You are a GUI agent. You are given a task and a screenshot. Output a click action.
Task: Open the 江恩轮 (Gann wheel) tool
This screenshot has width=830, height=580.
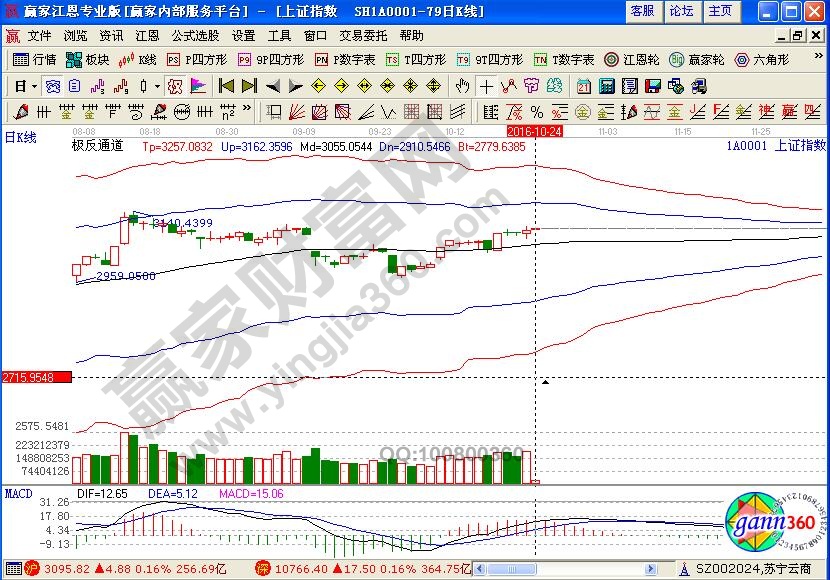tap(634, 60)
